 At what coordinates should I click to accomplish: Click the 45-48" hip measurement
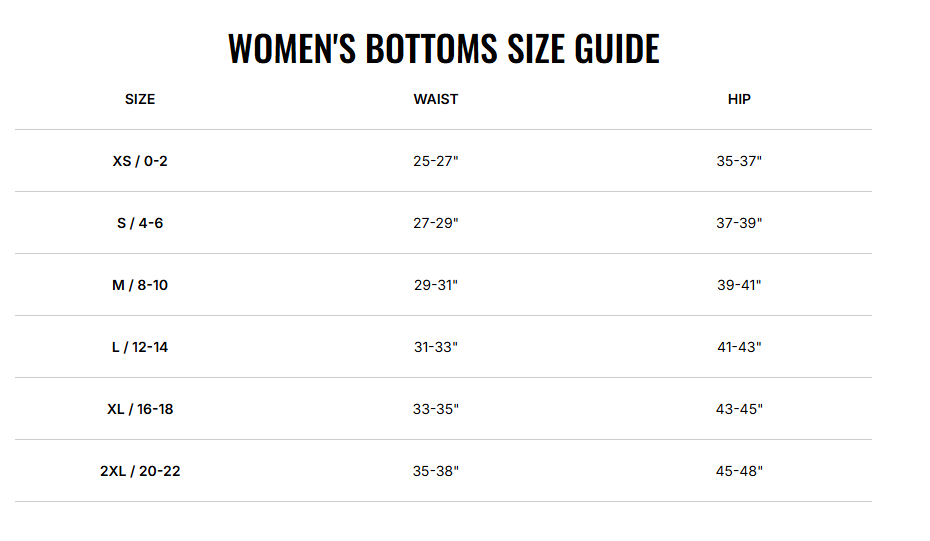pos(739,471)
